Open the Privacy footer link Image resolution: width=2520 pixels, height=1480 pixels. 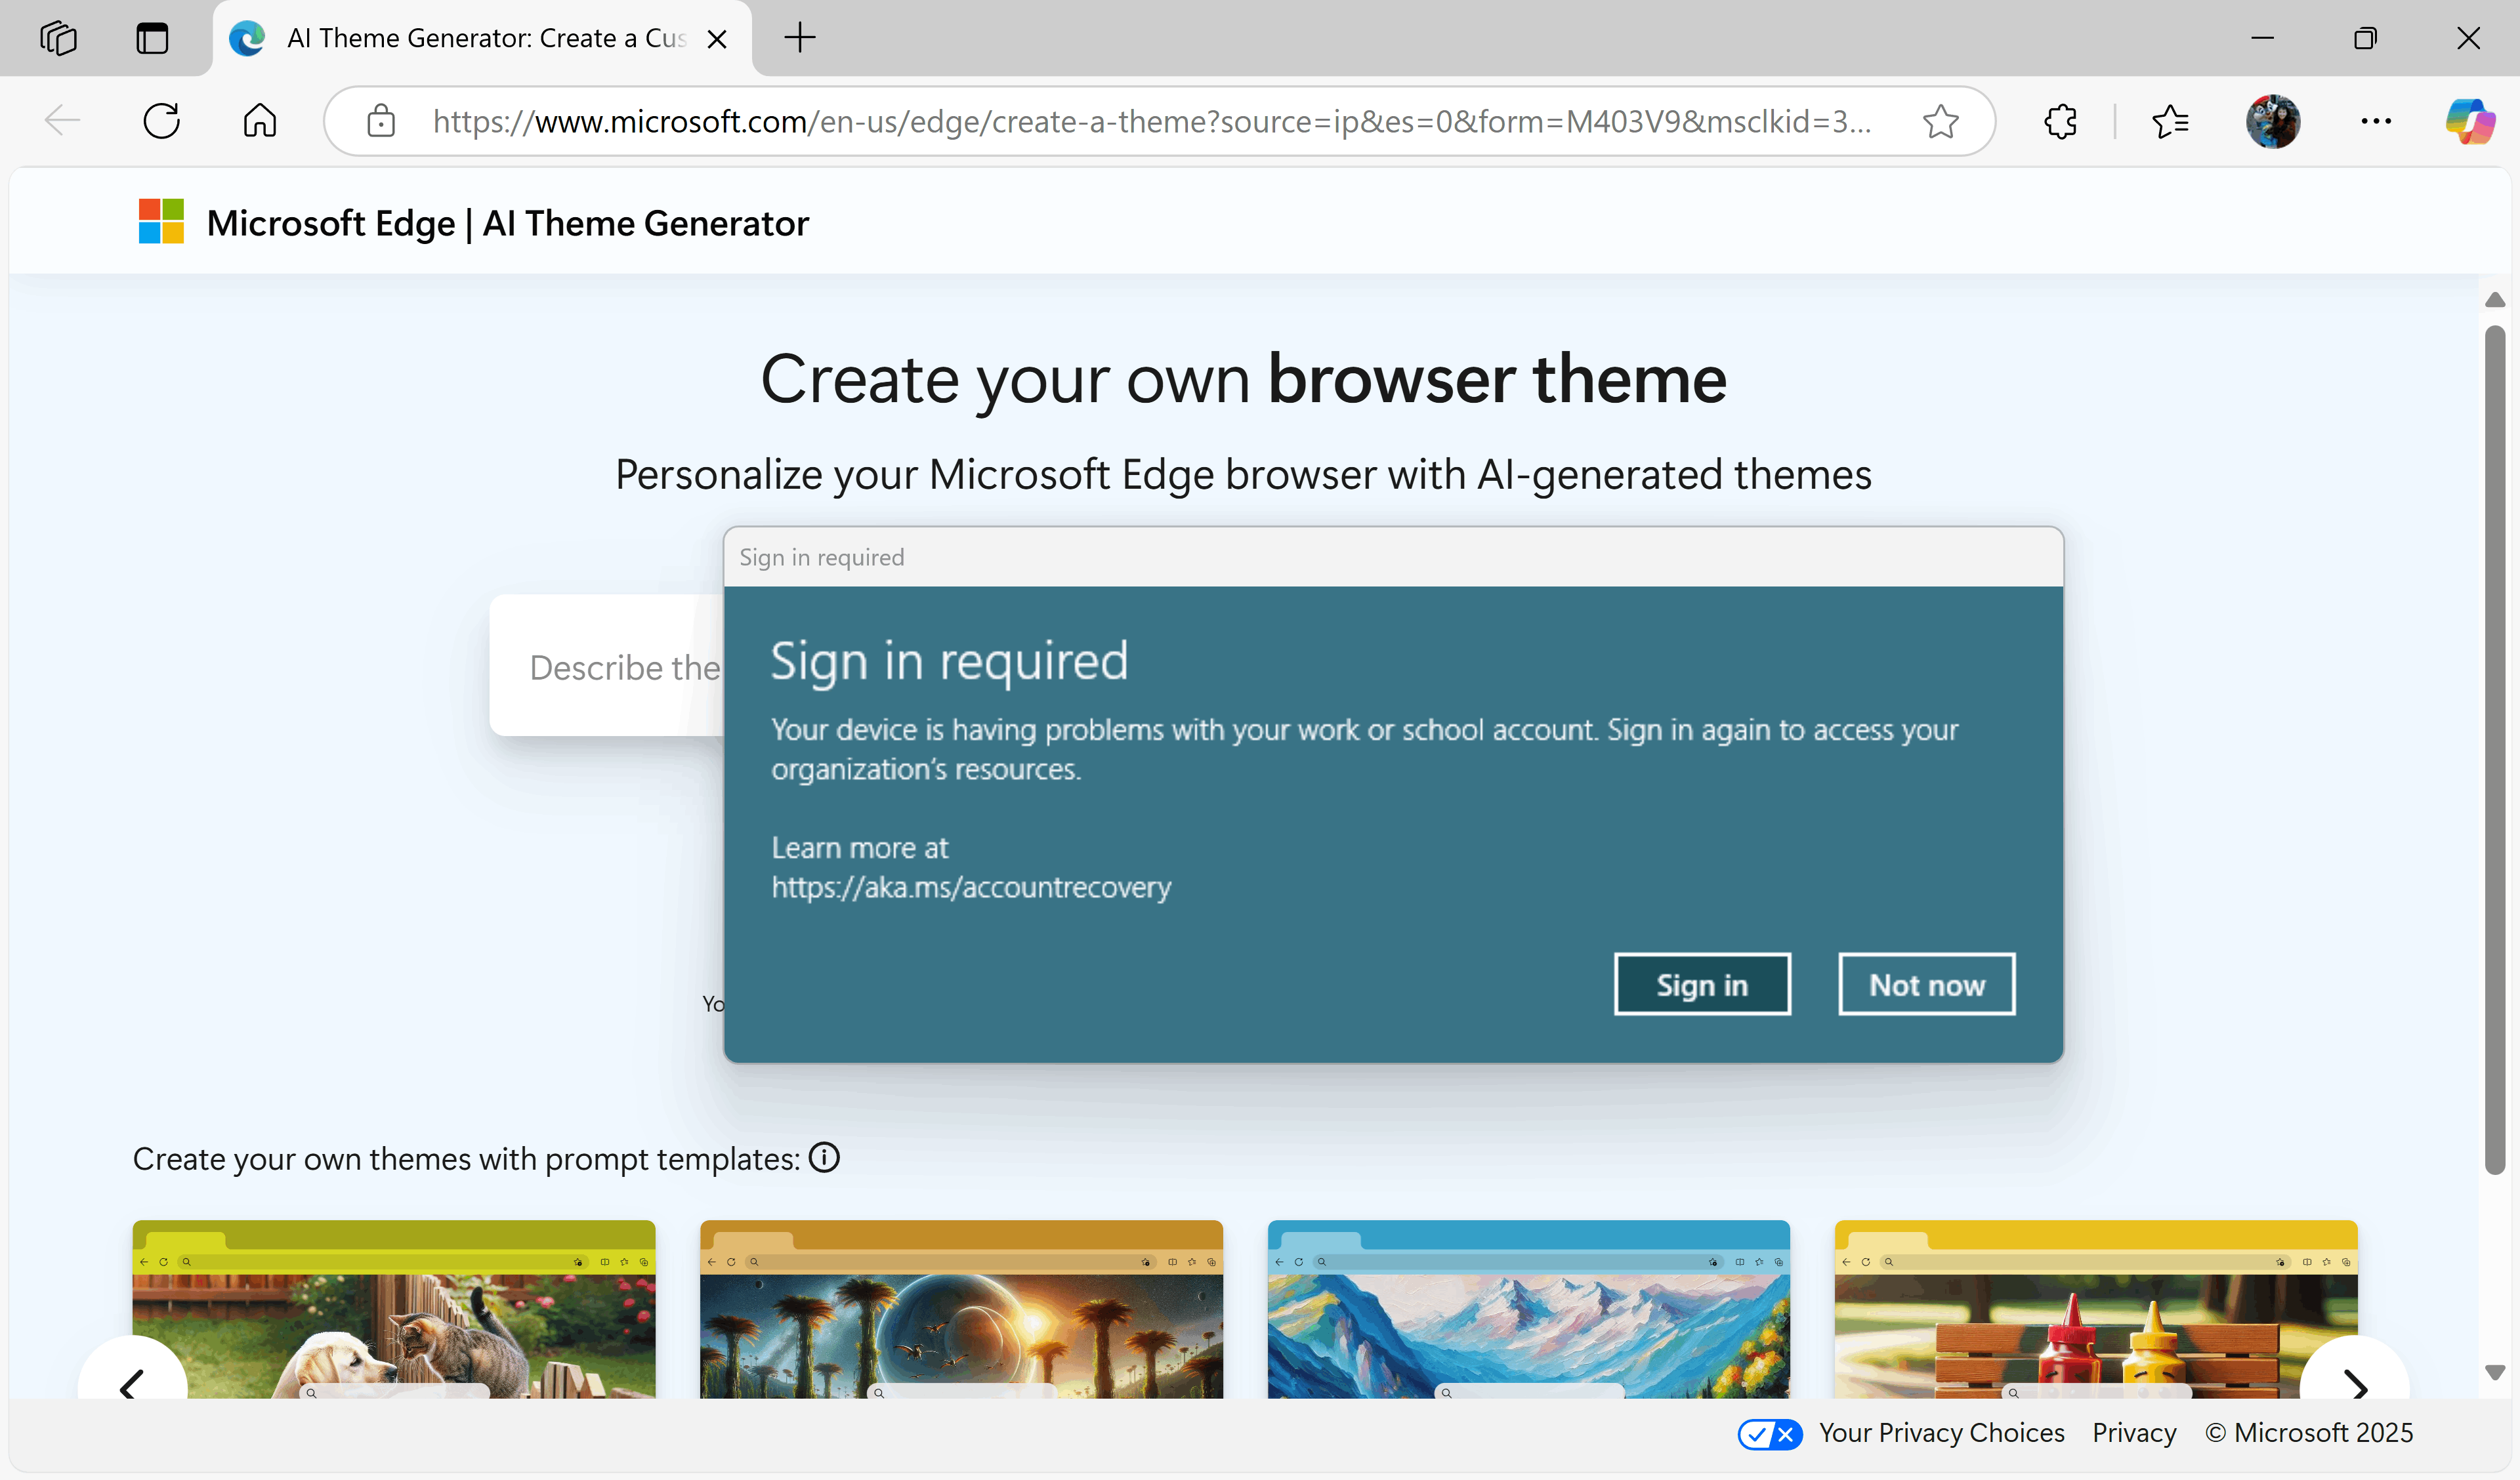(x=2134, y=1433)
